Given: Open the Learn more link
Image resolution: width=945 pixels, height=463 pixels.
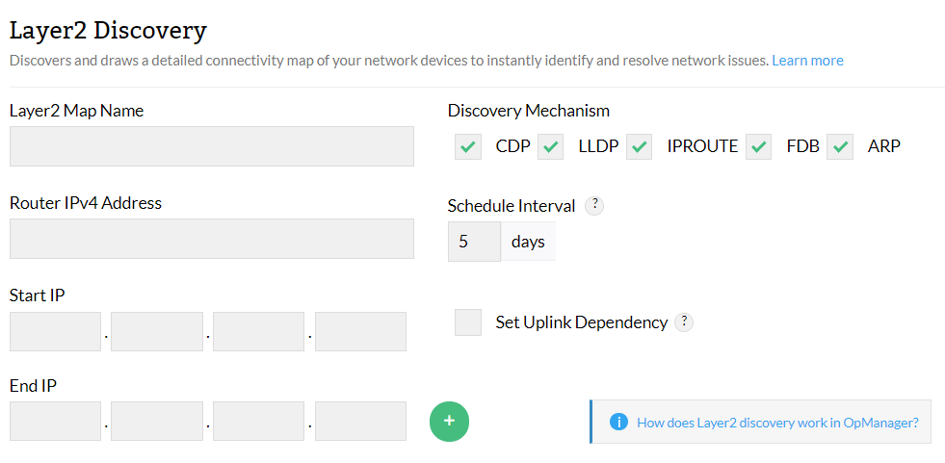Looking at the screenshot, I should pos(807,60).
